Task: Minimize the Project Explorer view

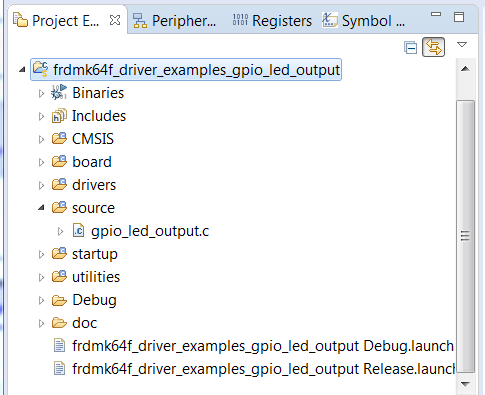Action: coord(436,14)
